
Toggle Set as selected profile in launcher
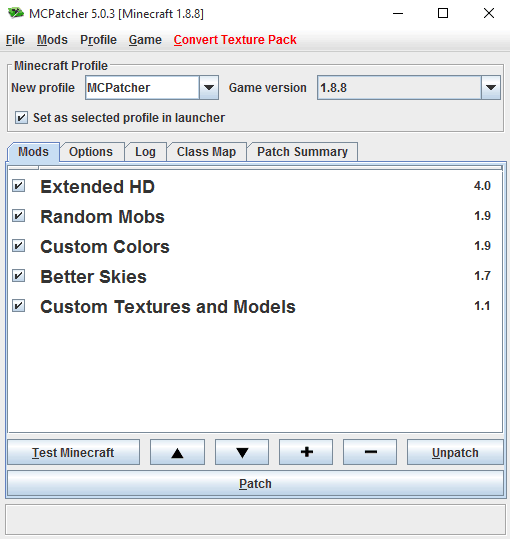tap(21, 118)
